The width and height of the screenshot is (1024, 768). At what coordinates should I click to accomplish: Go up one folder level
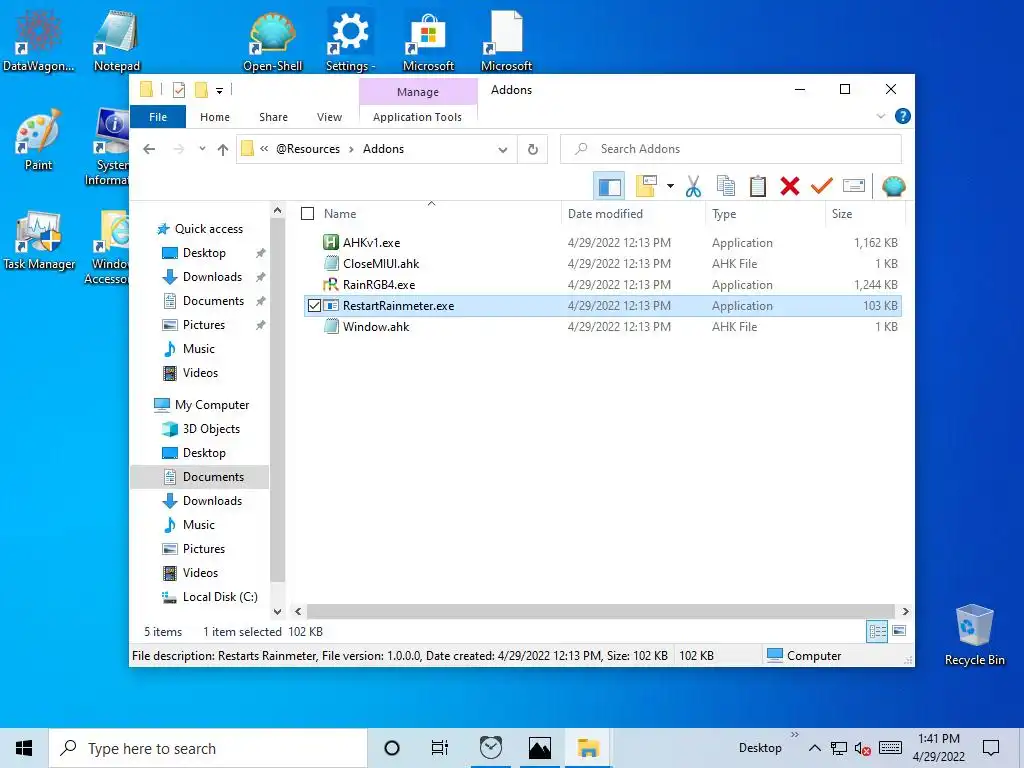pos(223,149)
